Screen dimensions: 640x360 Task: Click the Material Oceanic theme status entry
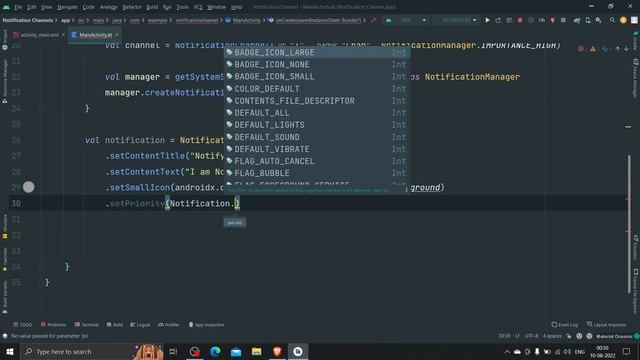point(614,336)
